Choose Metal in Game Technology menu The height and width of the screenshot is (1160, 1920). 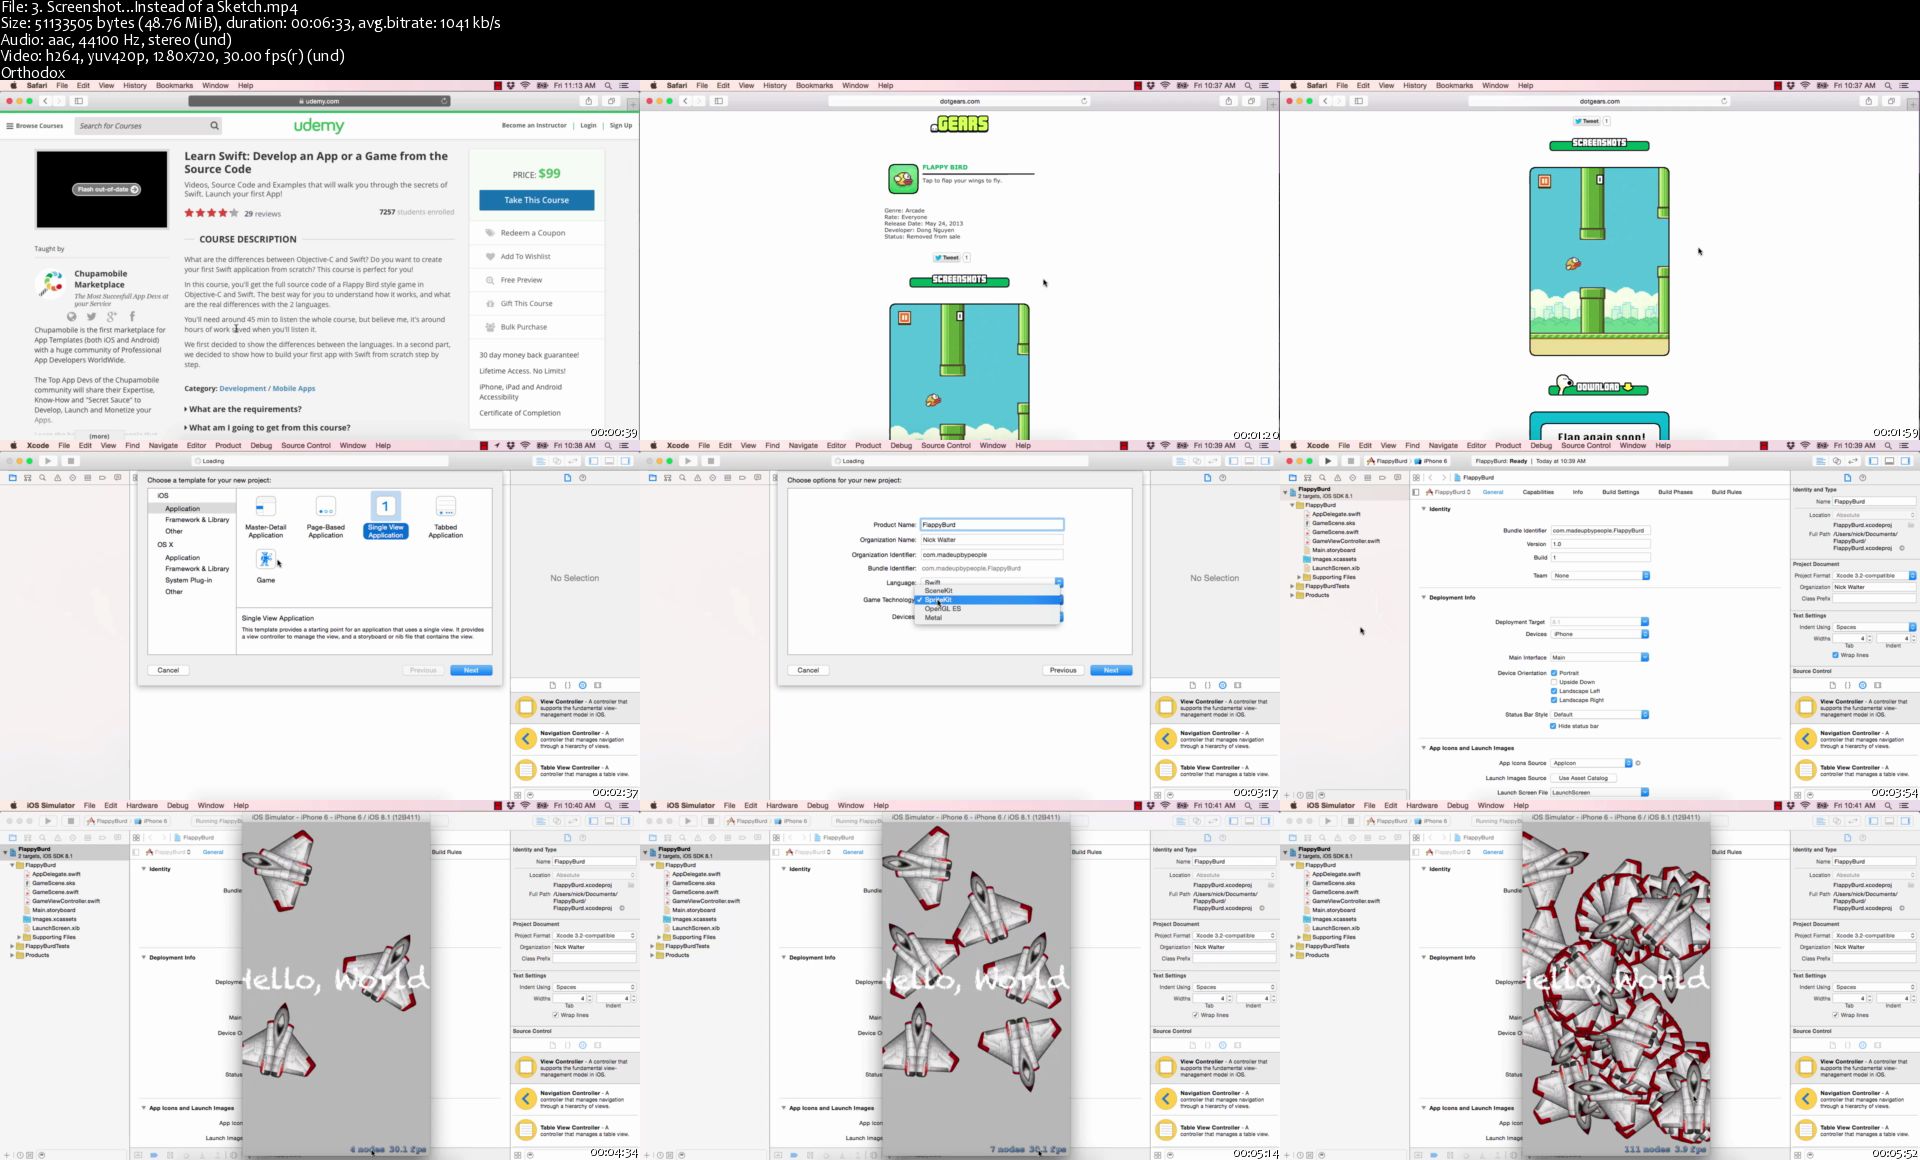click(x=989, y=618)
